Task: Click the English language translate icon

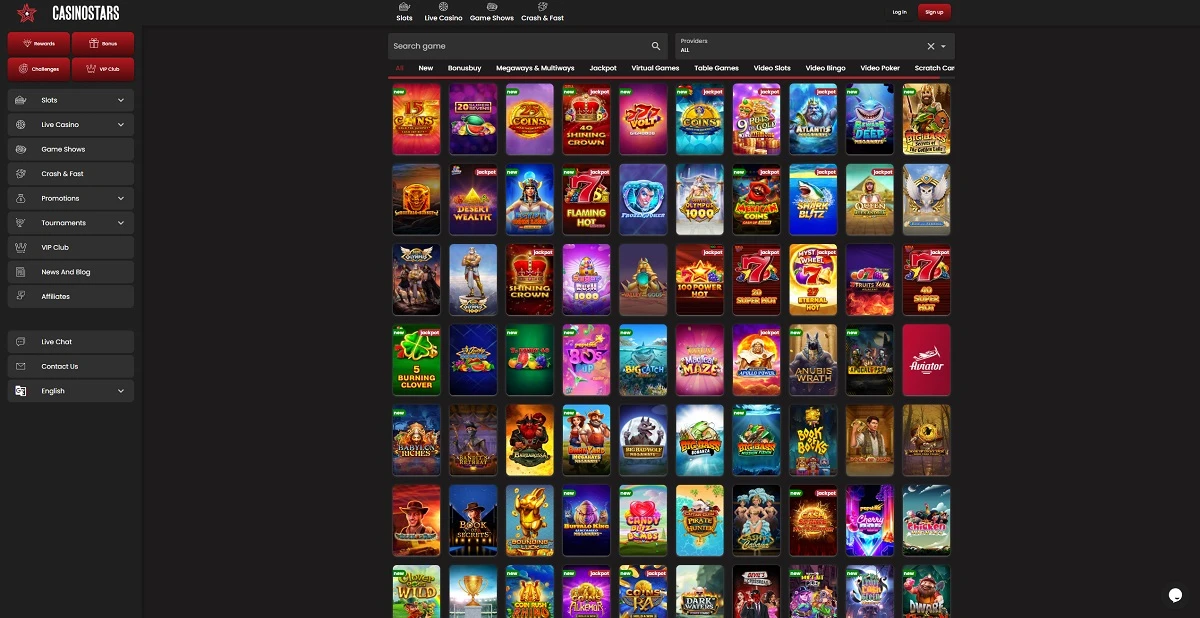Action: [21, 391]
